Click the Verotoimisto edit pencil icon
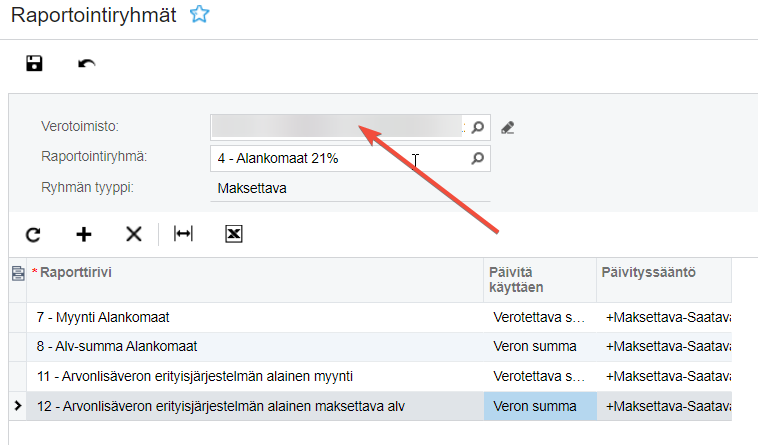 [x=508, y=127]
